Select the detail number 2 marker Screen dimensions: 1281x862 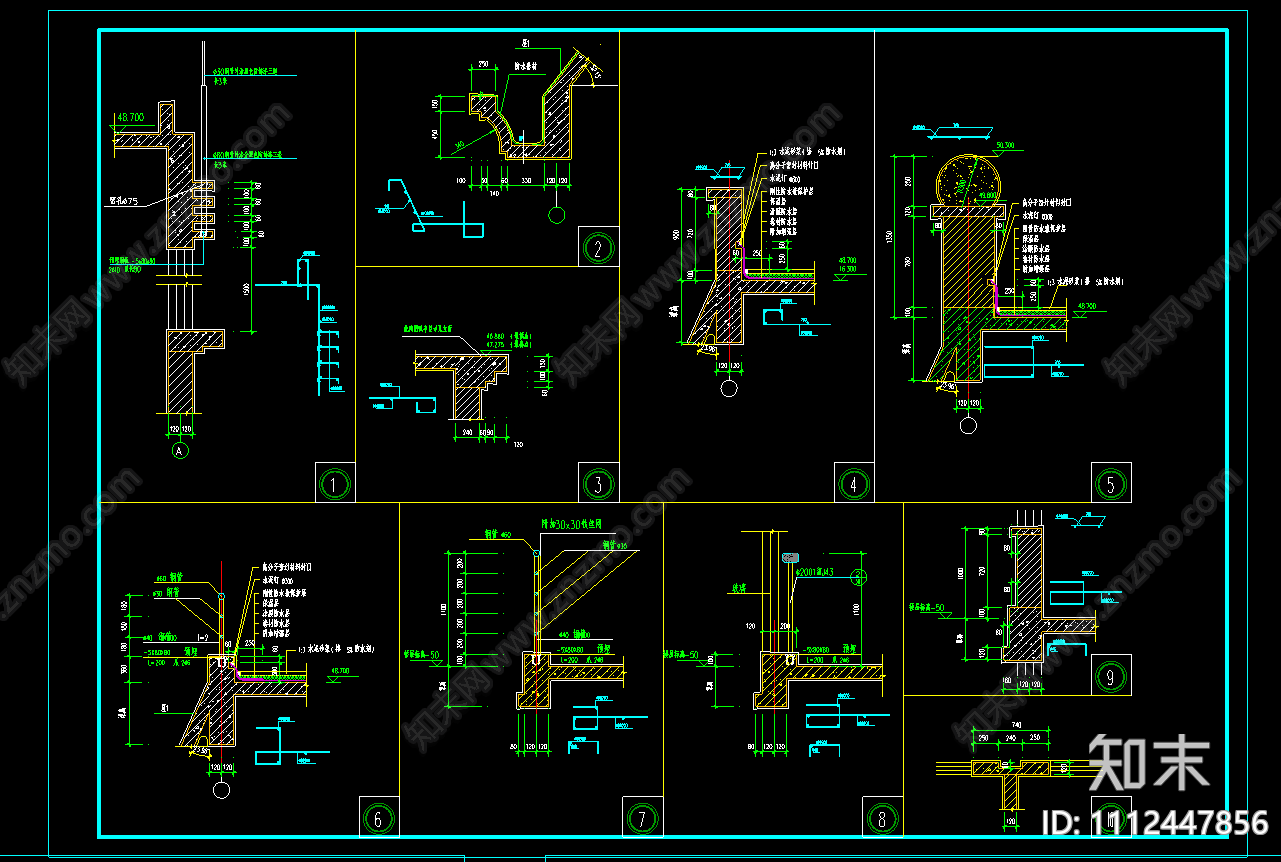[x=598, y=248]
